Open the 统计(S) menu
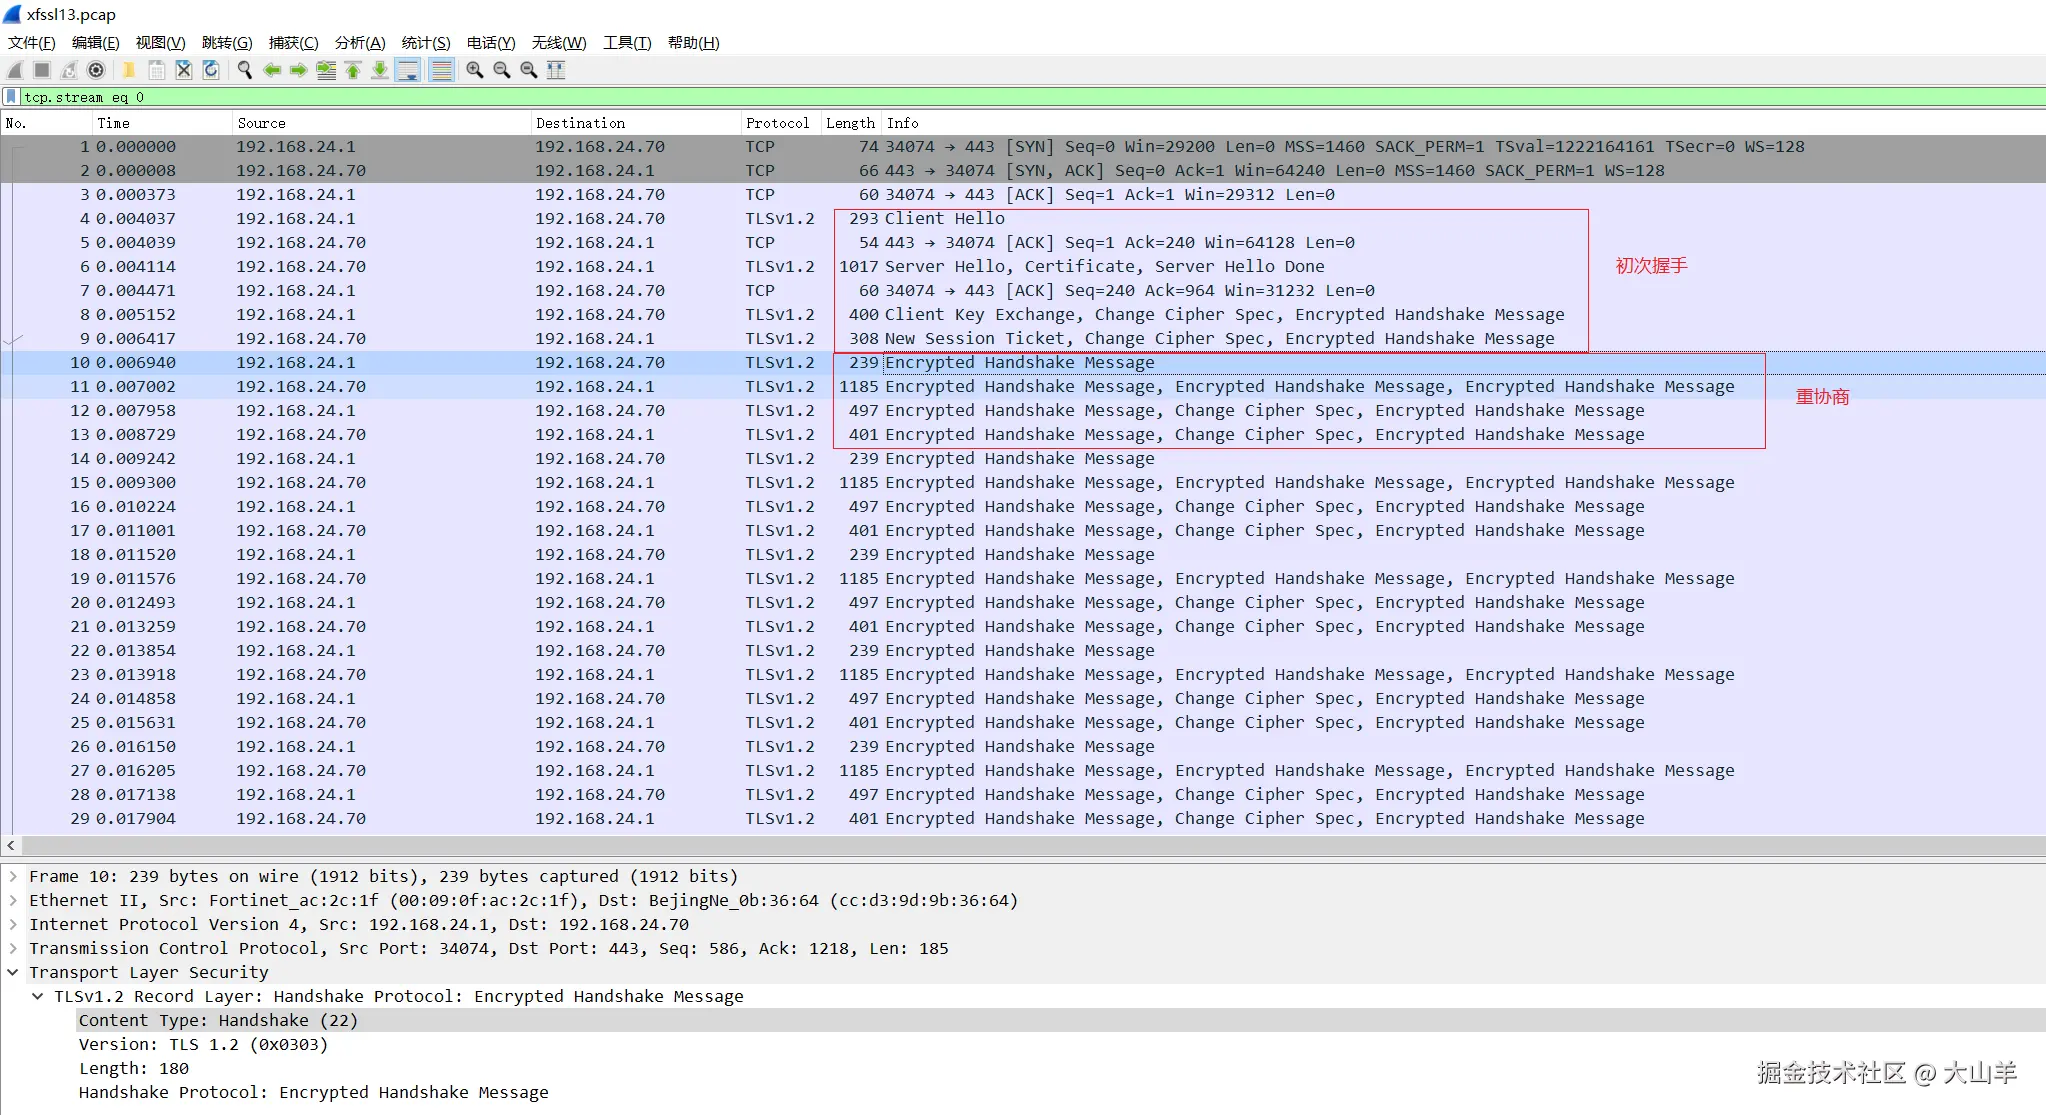Image resolution: width=2046 pixels, height=1115 pixels. coord(425,42)
